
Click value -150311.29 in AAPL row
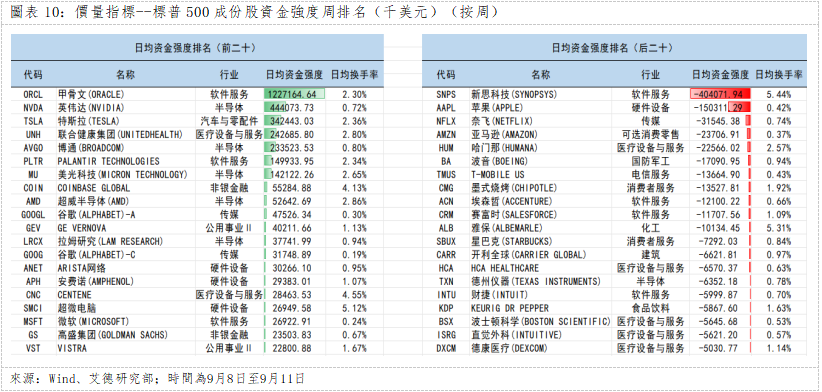(x=717, y=108)
